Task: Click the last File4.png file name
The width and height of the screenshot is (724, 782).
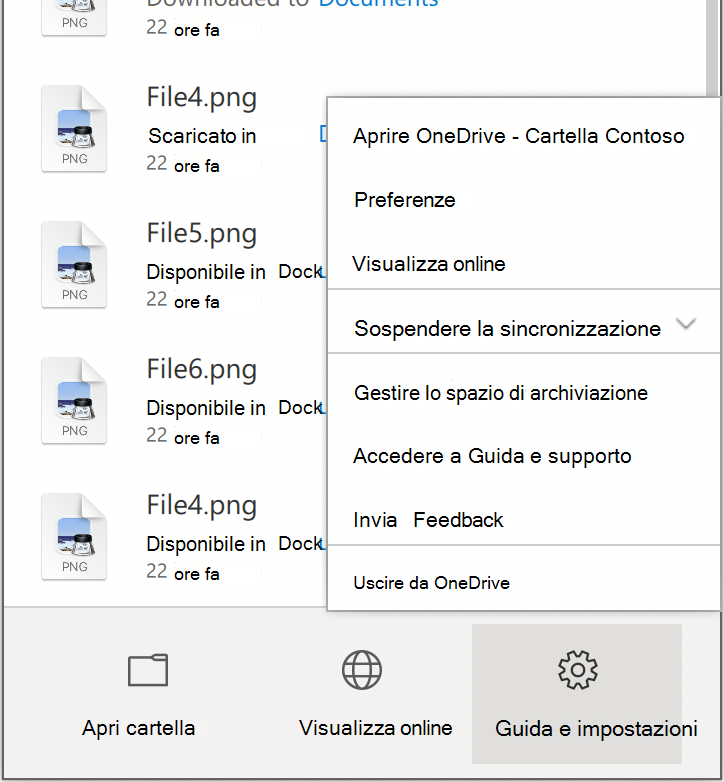Action: (201, 507)
